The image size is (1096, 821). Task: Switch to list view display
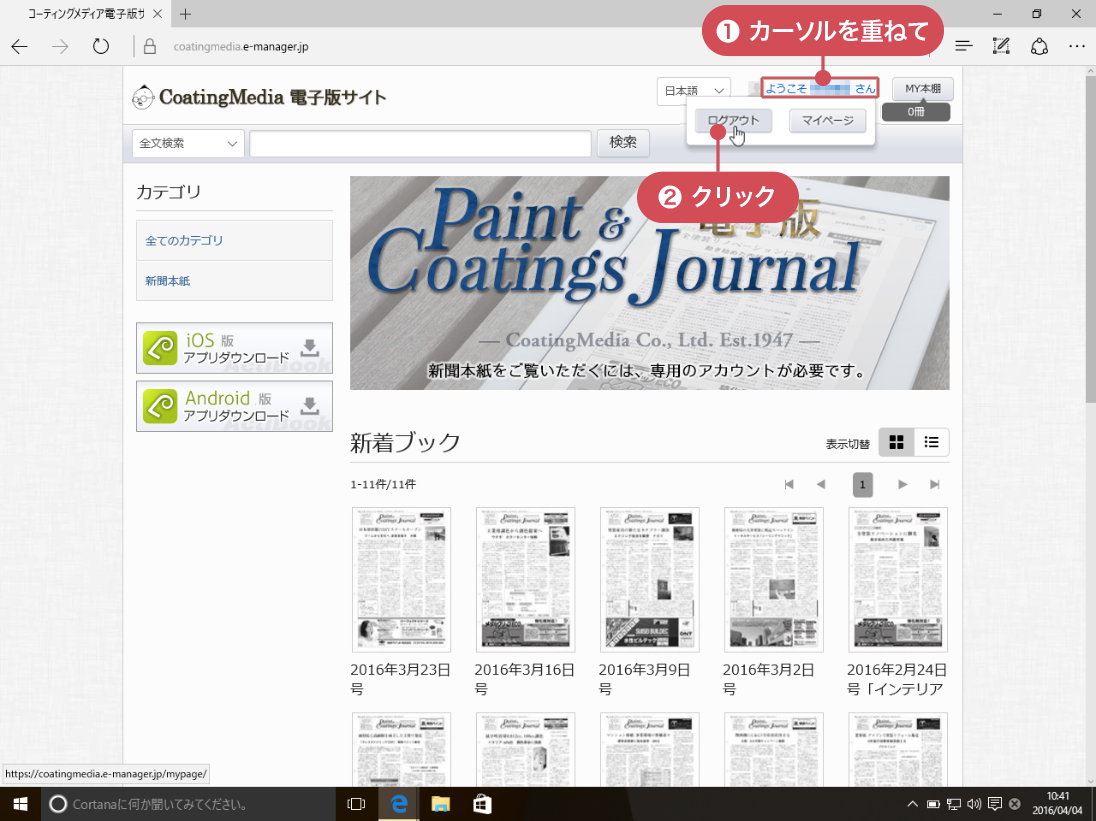[x=931, y=442]
